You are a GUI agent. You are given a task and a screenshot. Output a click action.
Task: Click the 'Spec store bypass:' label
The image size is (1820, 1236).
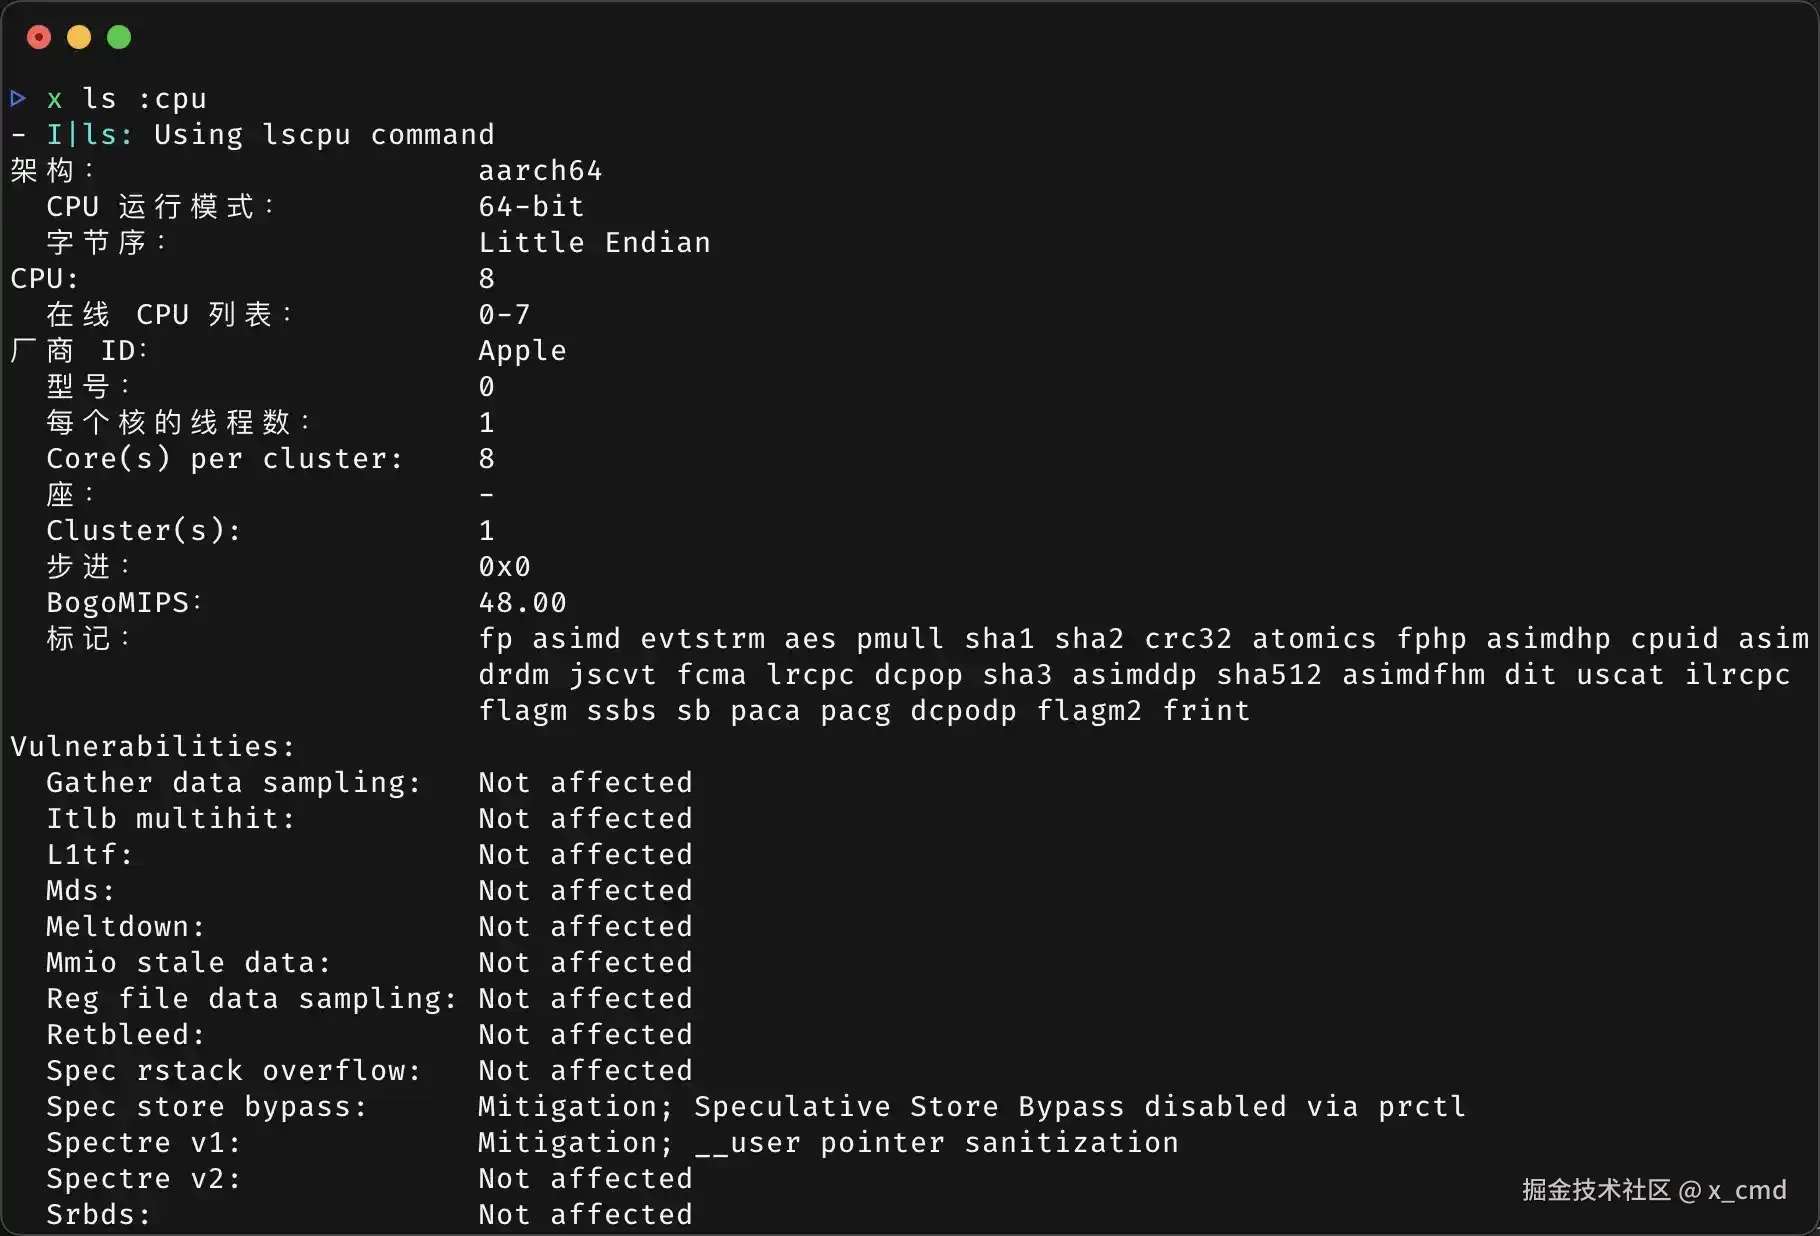[x=206, y=1107]
